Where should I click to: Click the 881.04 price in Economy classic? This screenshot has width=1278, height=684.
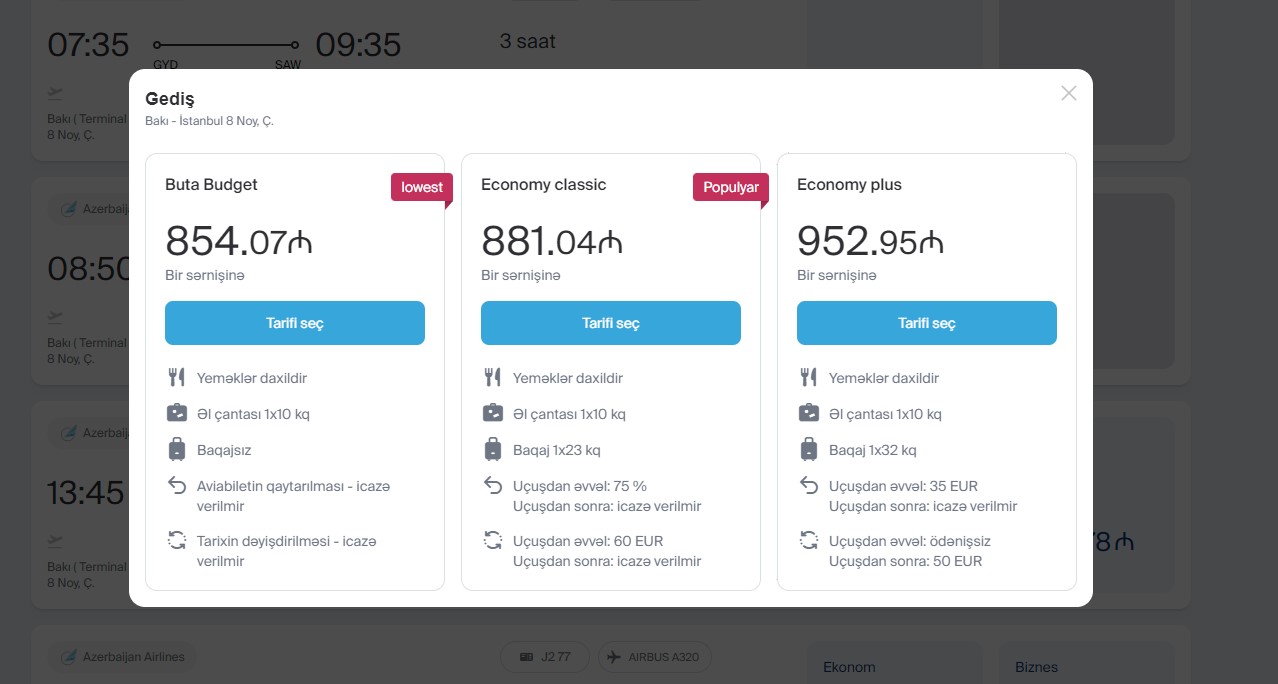552,242
